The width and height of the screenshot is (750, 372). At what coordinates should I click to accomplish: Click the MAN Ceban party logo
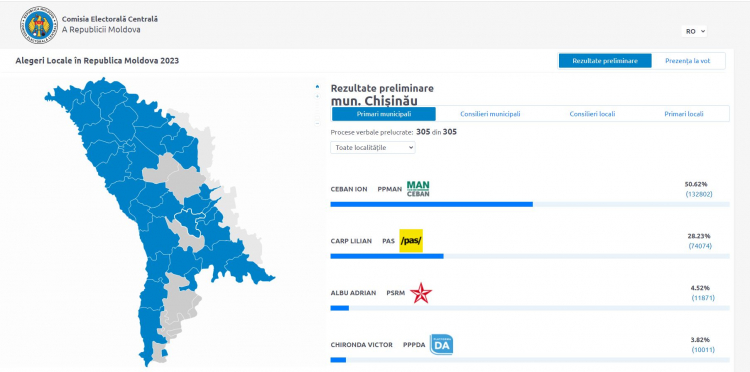418,189
